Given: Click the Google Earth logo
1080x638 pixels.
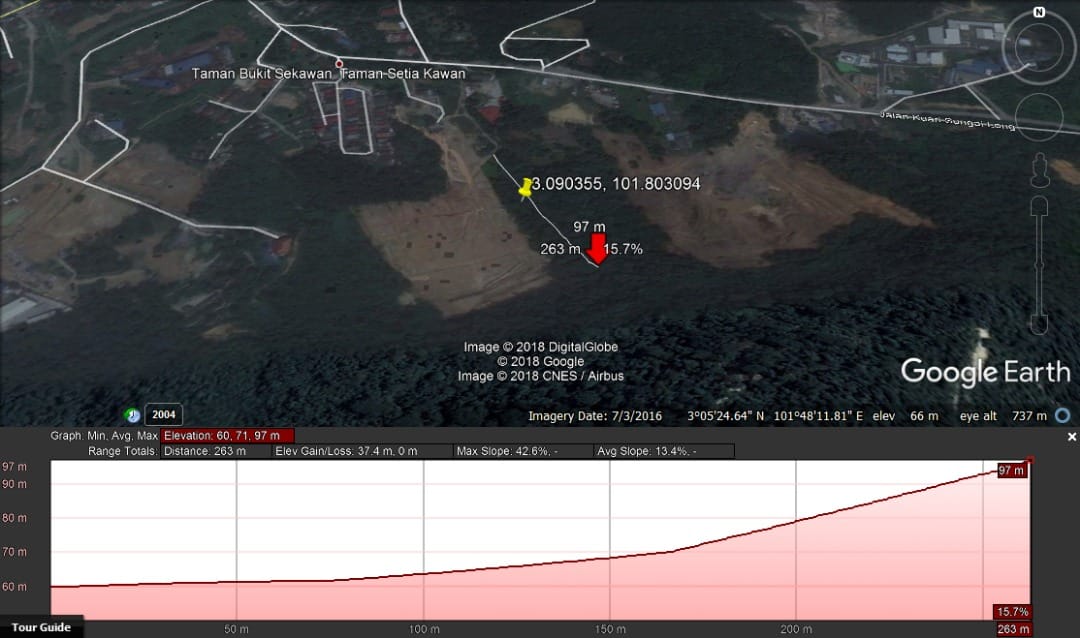Looking at the screenshot, I should pyautogui.click(x=984, y=372).
